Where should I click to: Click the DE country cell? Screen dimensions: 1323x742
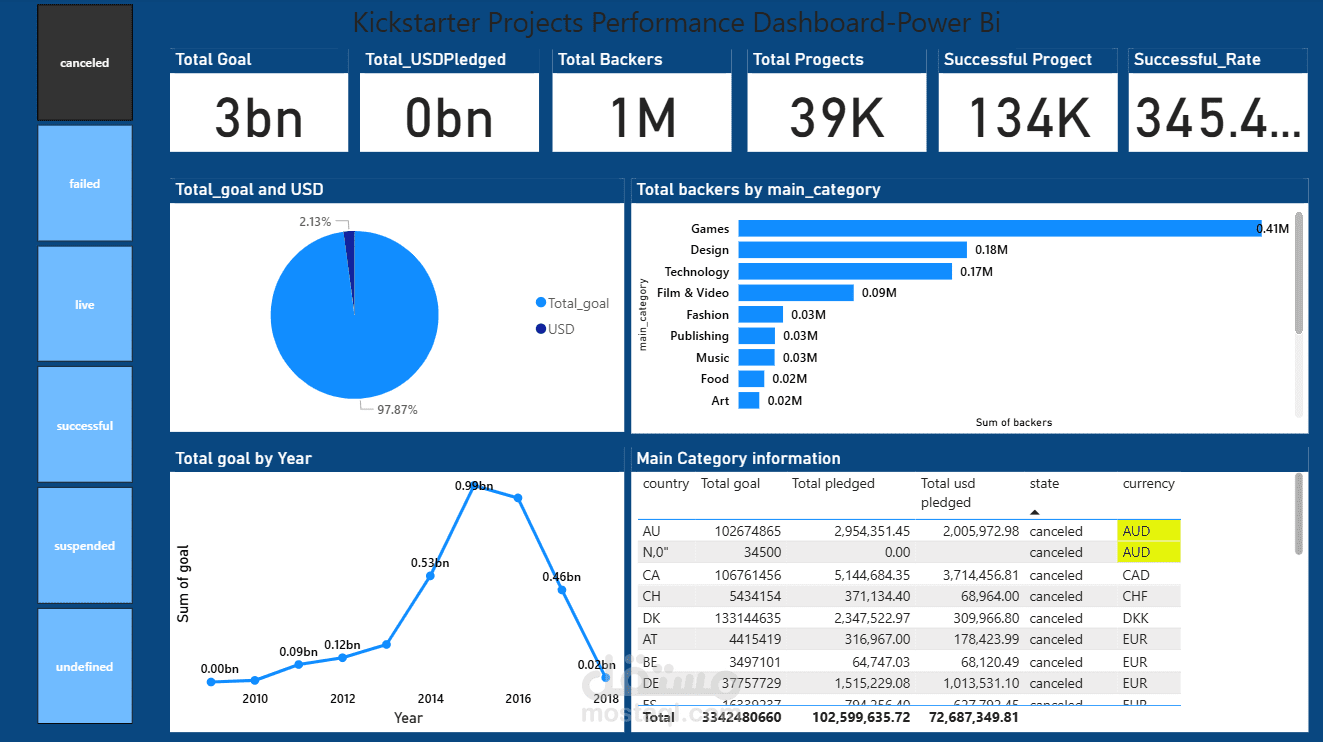click(652, 683)
